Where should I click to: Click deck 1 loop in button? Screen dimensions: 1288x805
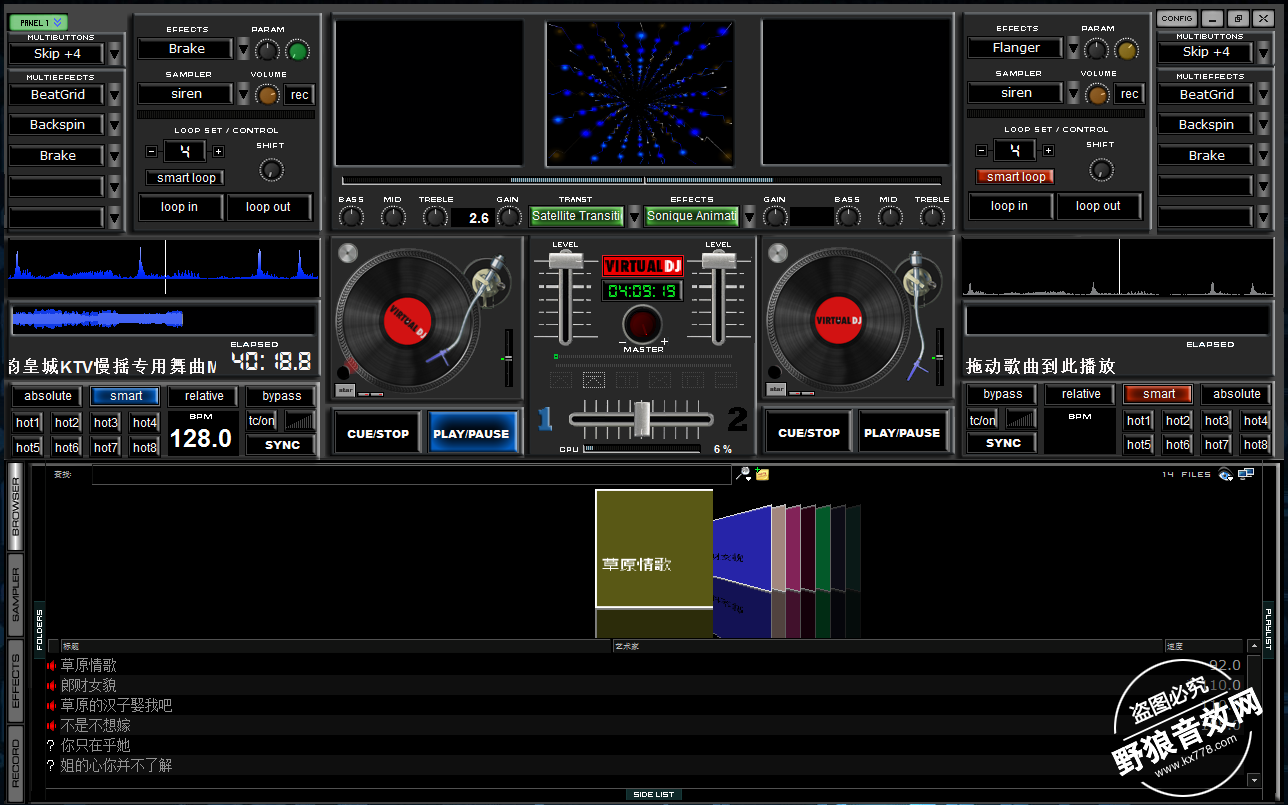click(179, 207)
